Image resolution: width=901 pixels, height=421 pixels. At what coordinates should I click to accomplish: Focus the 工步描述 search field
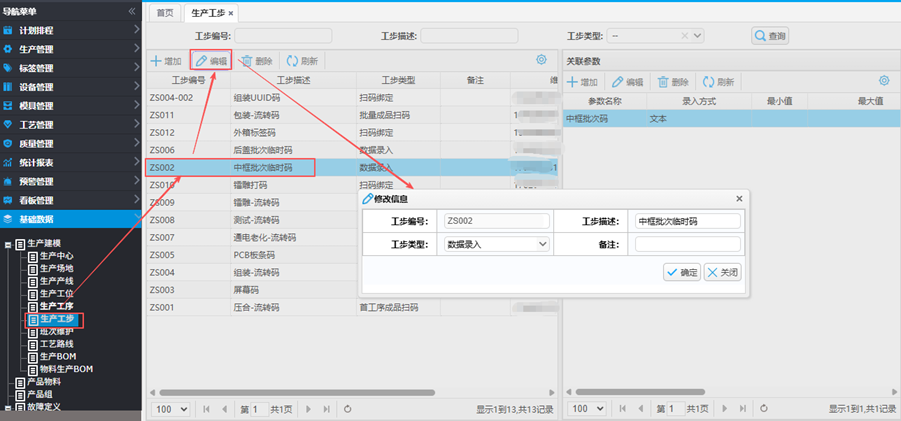click(x=469, y=36)
